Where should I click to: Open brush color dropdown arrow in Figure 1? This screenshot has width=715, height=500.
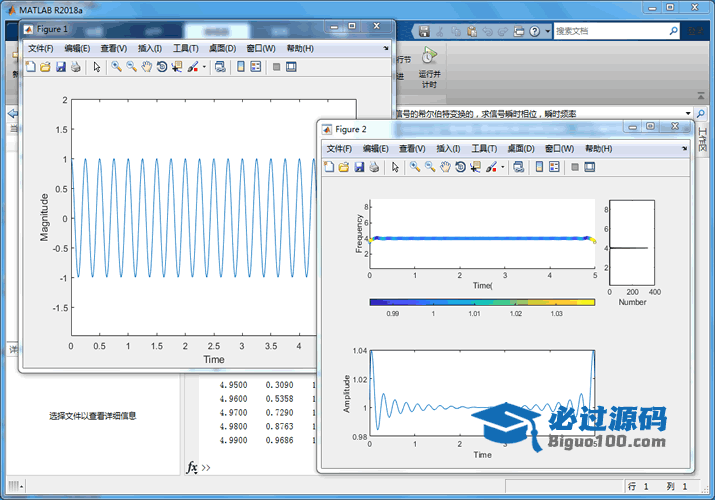[204, 67]
